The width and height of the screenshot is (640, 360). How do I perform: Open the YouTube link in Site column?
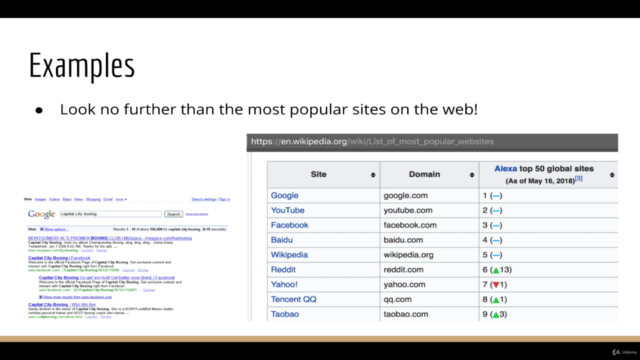[287, 210]
